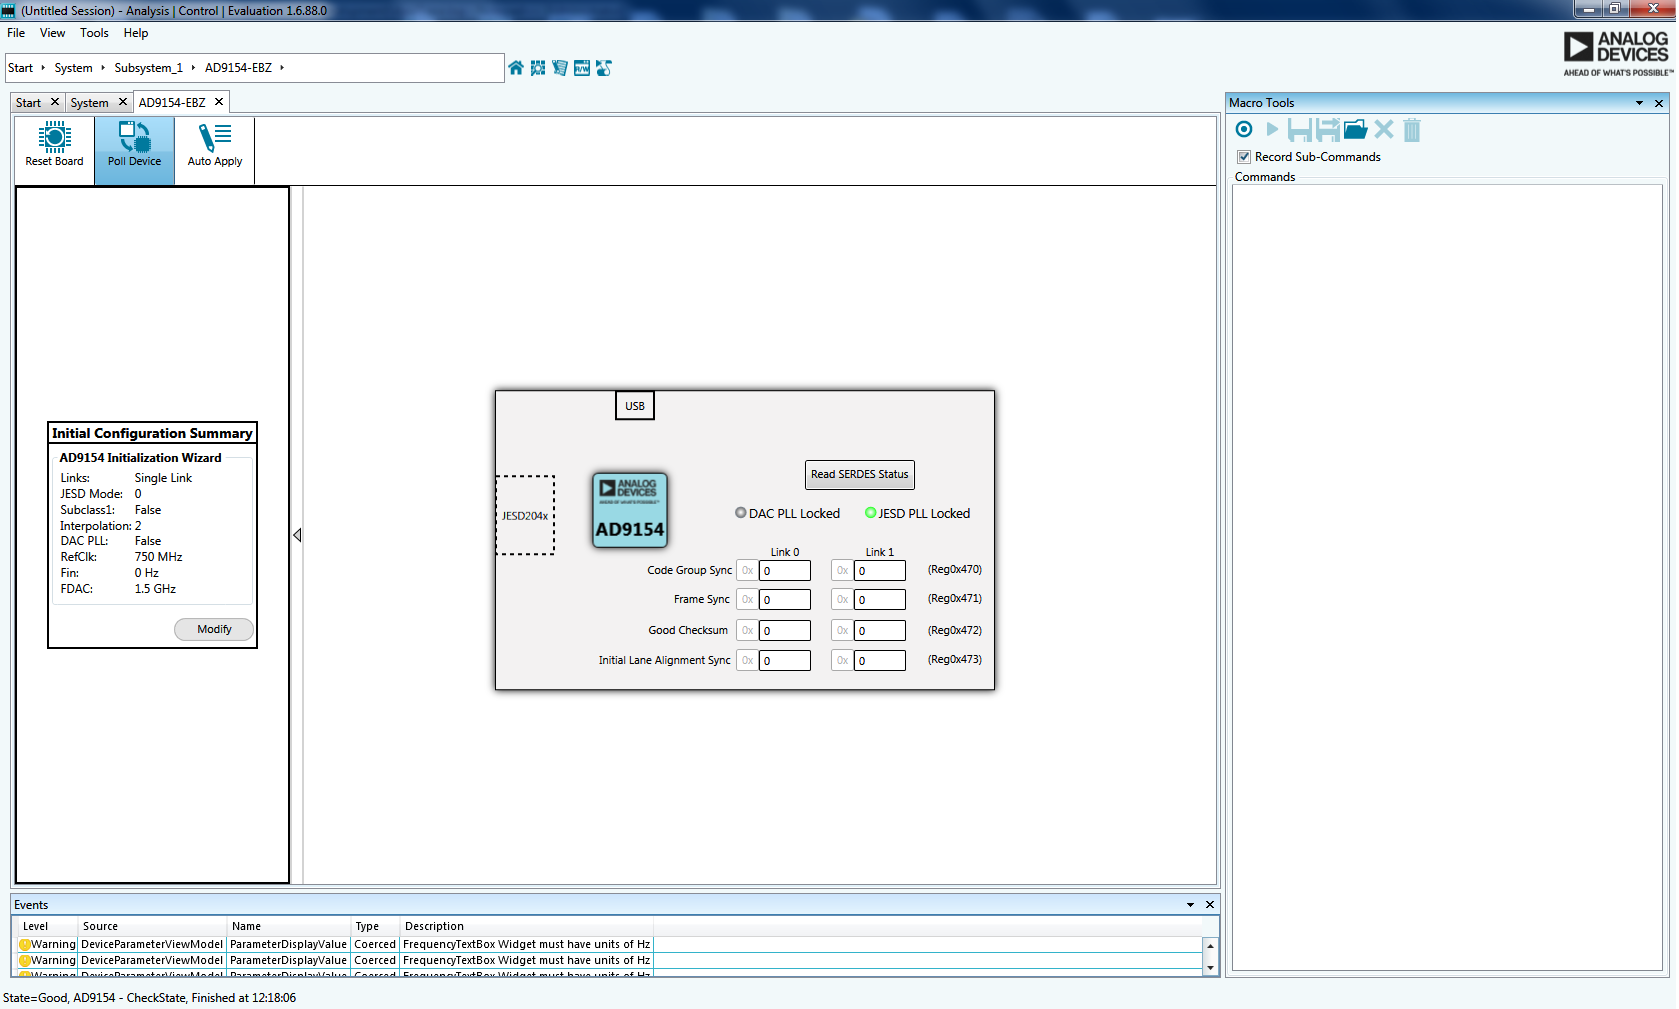Screen dimensions: 1679x1009
Task: Open the Macro Tools panel dropdown arrow
Action: (x=1639, y=103)
